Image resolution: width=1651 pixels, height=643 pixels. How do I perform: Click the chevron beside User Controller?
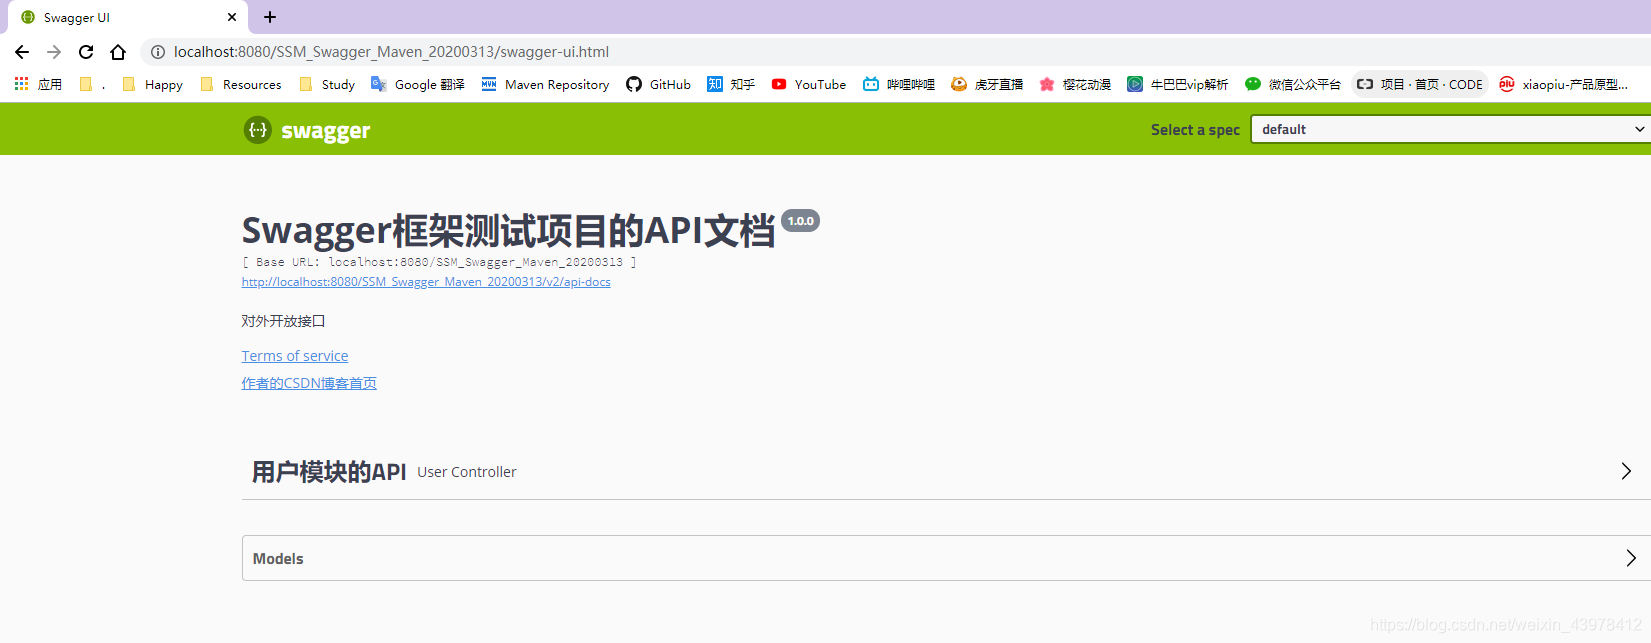point(1626,471)
